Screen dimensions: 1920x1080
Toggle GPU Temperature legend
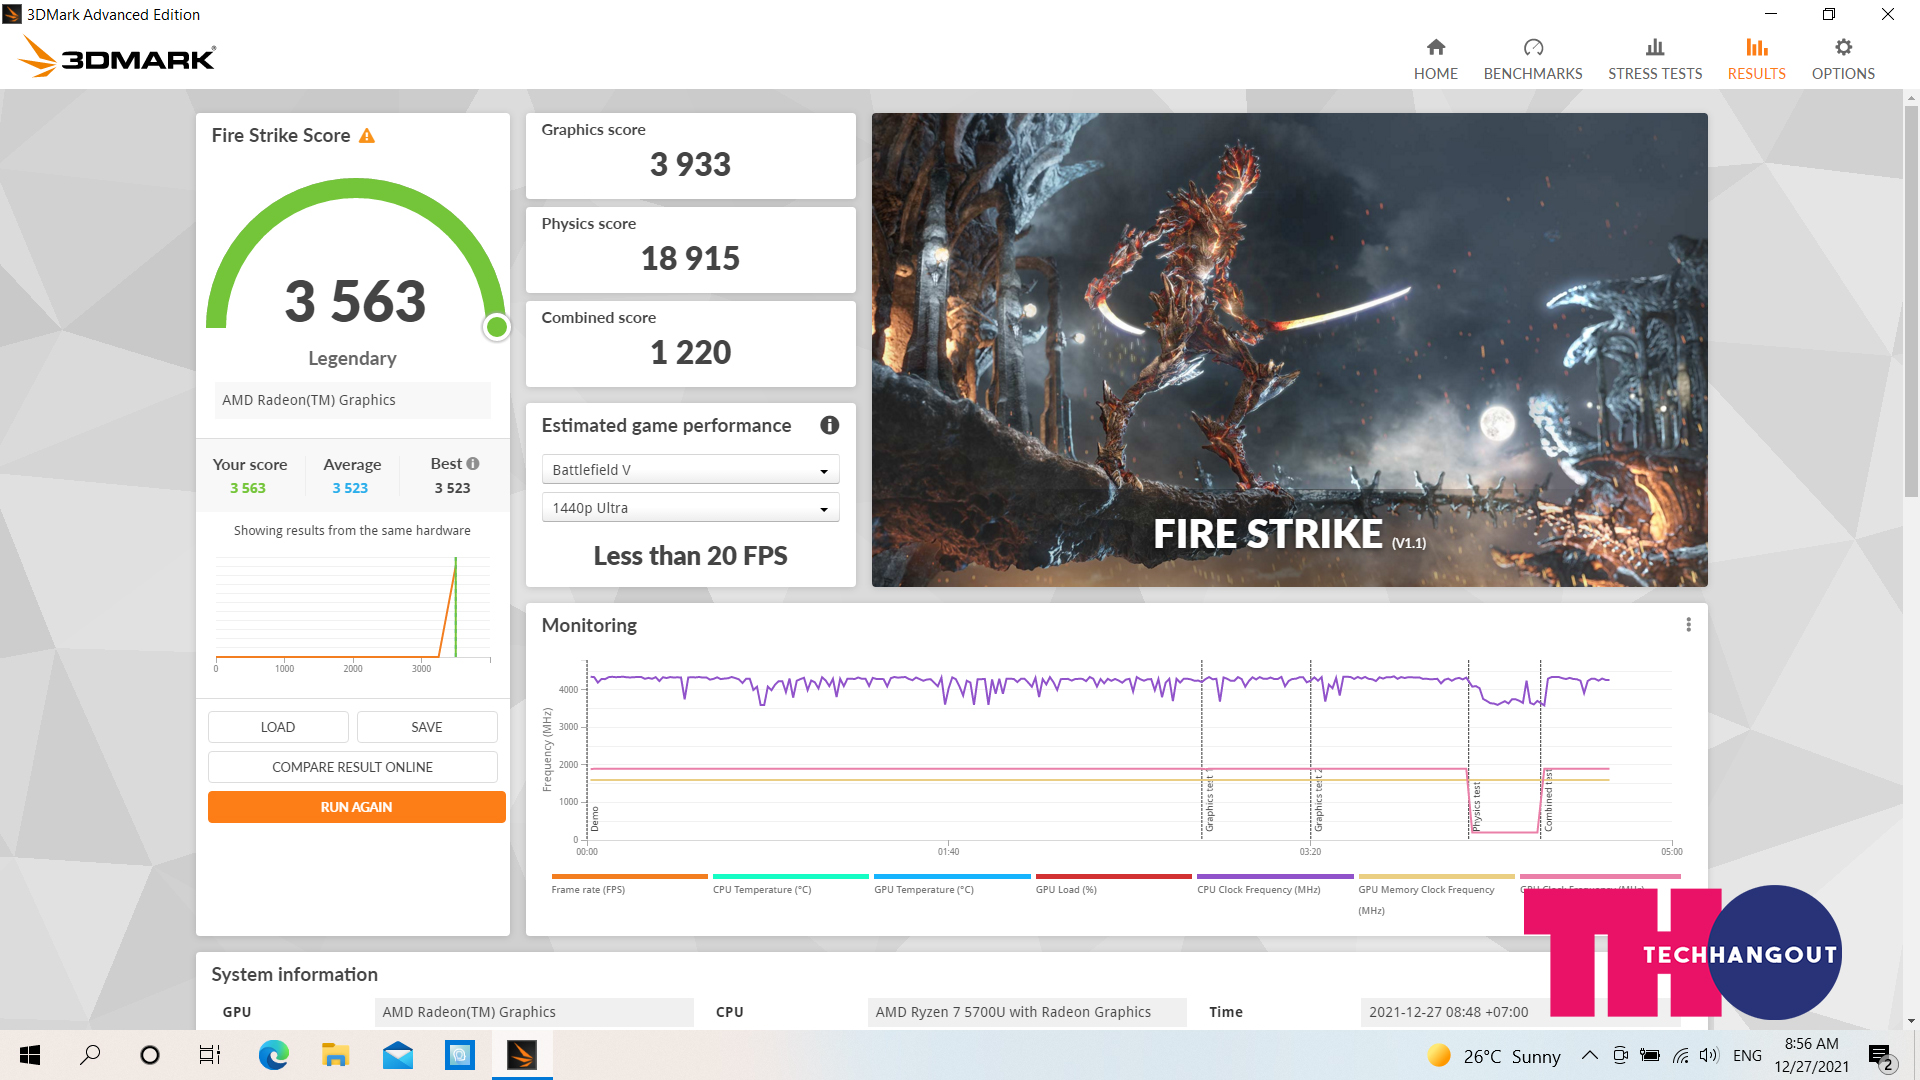[x=951, y=884]
